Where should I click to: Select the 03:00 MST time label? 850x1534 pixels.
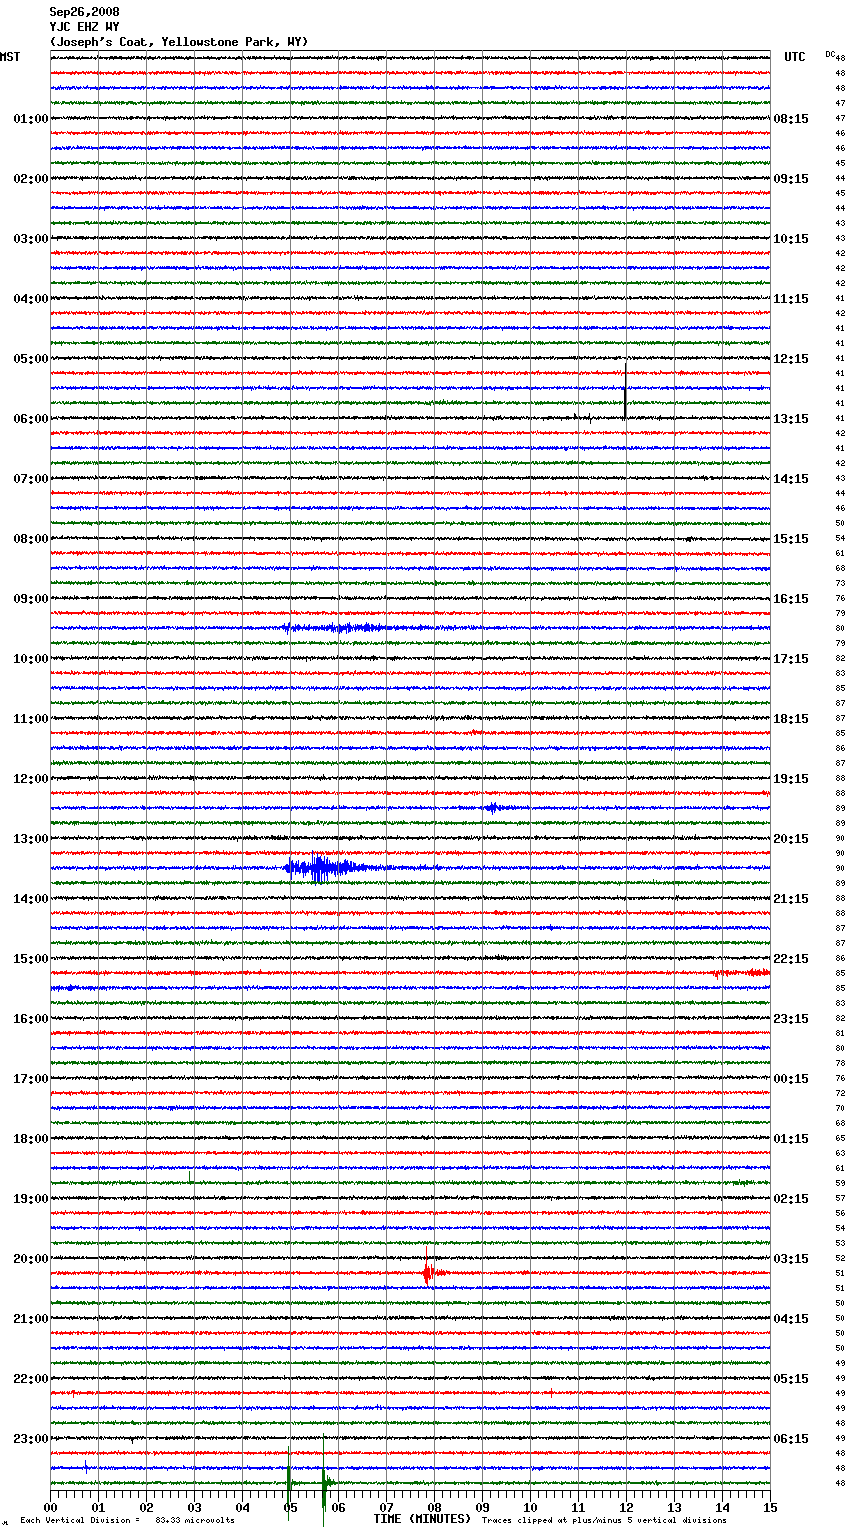[x=31, y=239]
